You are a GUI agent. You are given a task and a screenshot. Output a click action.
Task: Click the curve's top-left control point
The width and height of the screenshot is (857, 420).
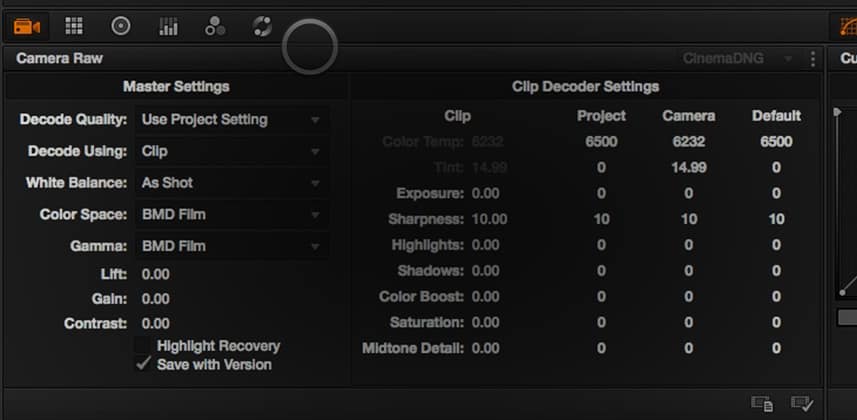click(x=837, y=112)
